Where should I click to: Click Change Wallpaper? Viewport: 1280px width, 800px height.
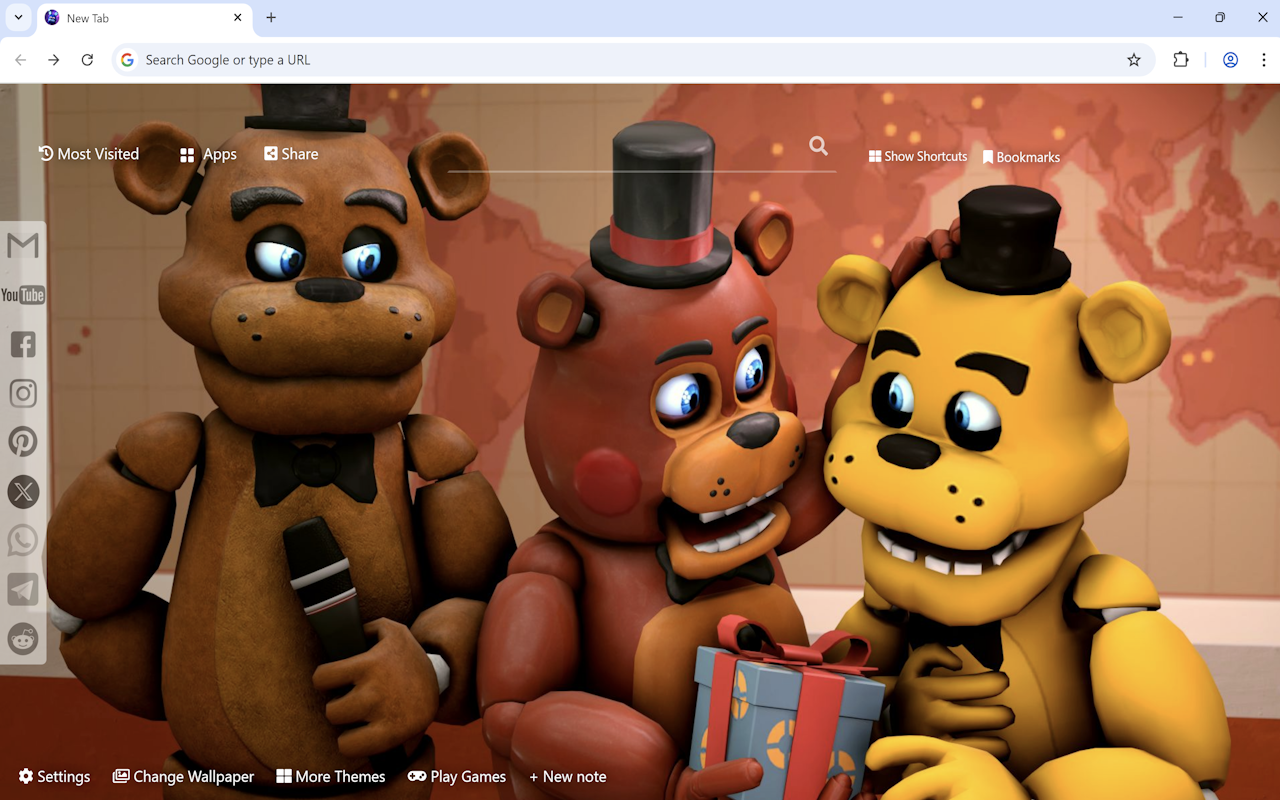[183, 776]
